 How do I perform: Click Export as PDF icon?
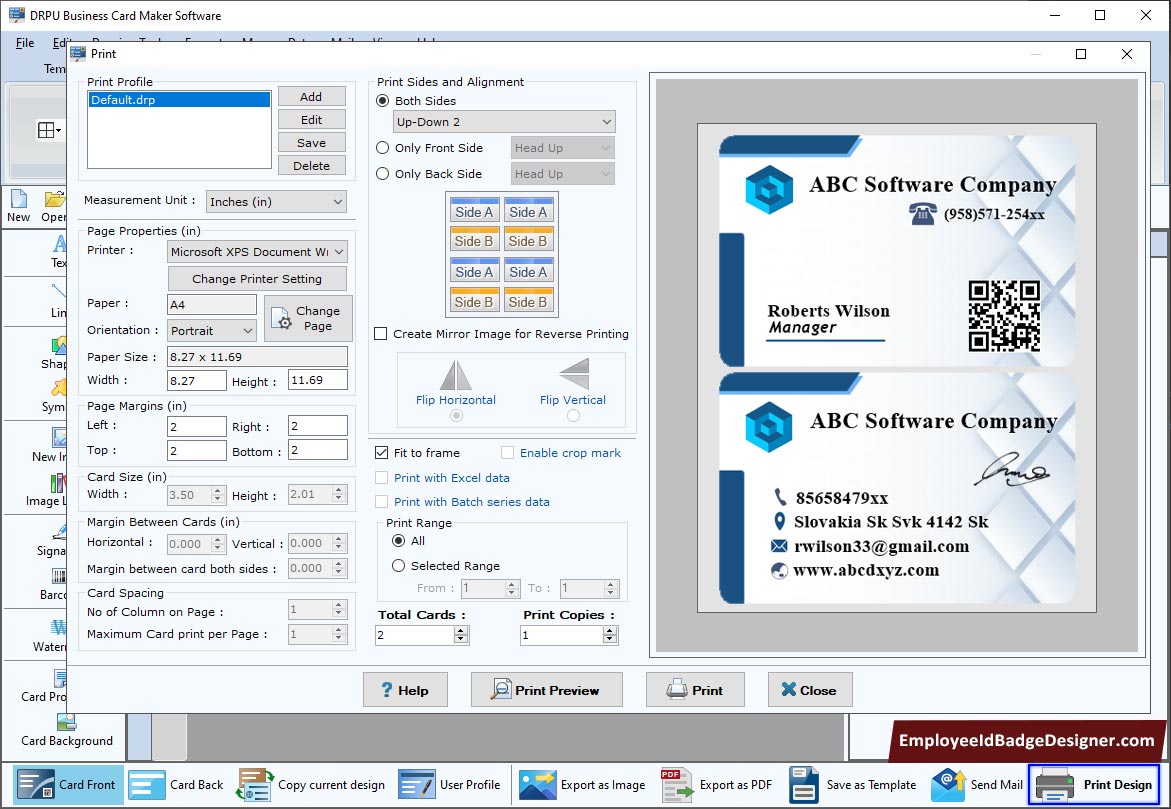click(x=677, y=784)
